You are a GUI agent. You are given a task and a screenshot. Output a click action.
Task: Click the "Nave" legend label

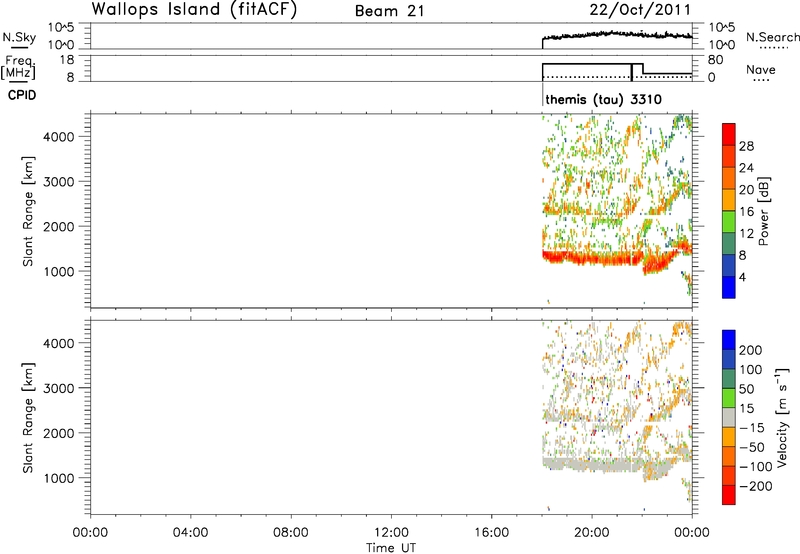(x=761, y=70)
